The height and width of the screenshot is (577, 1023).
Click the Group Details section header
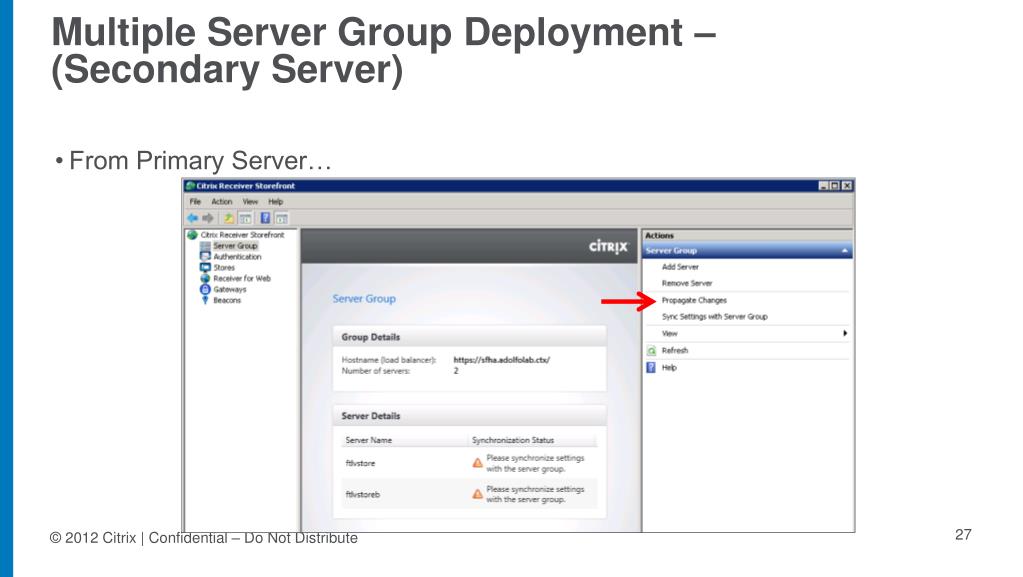pyautogui.click(x=469, y=337)
